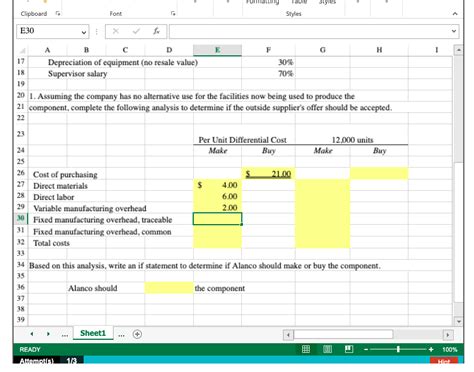The image size is (474, 372).
Task: Switch to Normal view icon
Action: [x=306, y=349]
